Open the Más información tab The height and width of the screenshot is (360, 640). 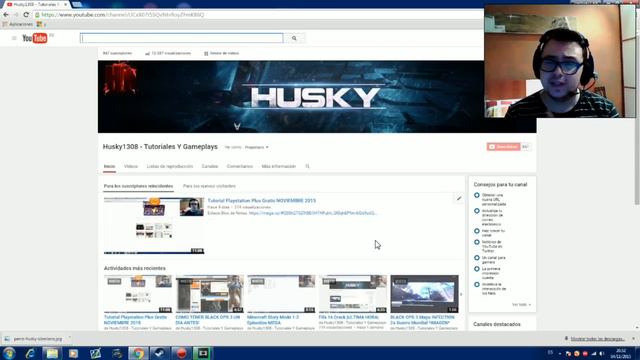pyautogui.click(x=279, y=167)
